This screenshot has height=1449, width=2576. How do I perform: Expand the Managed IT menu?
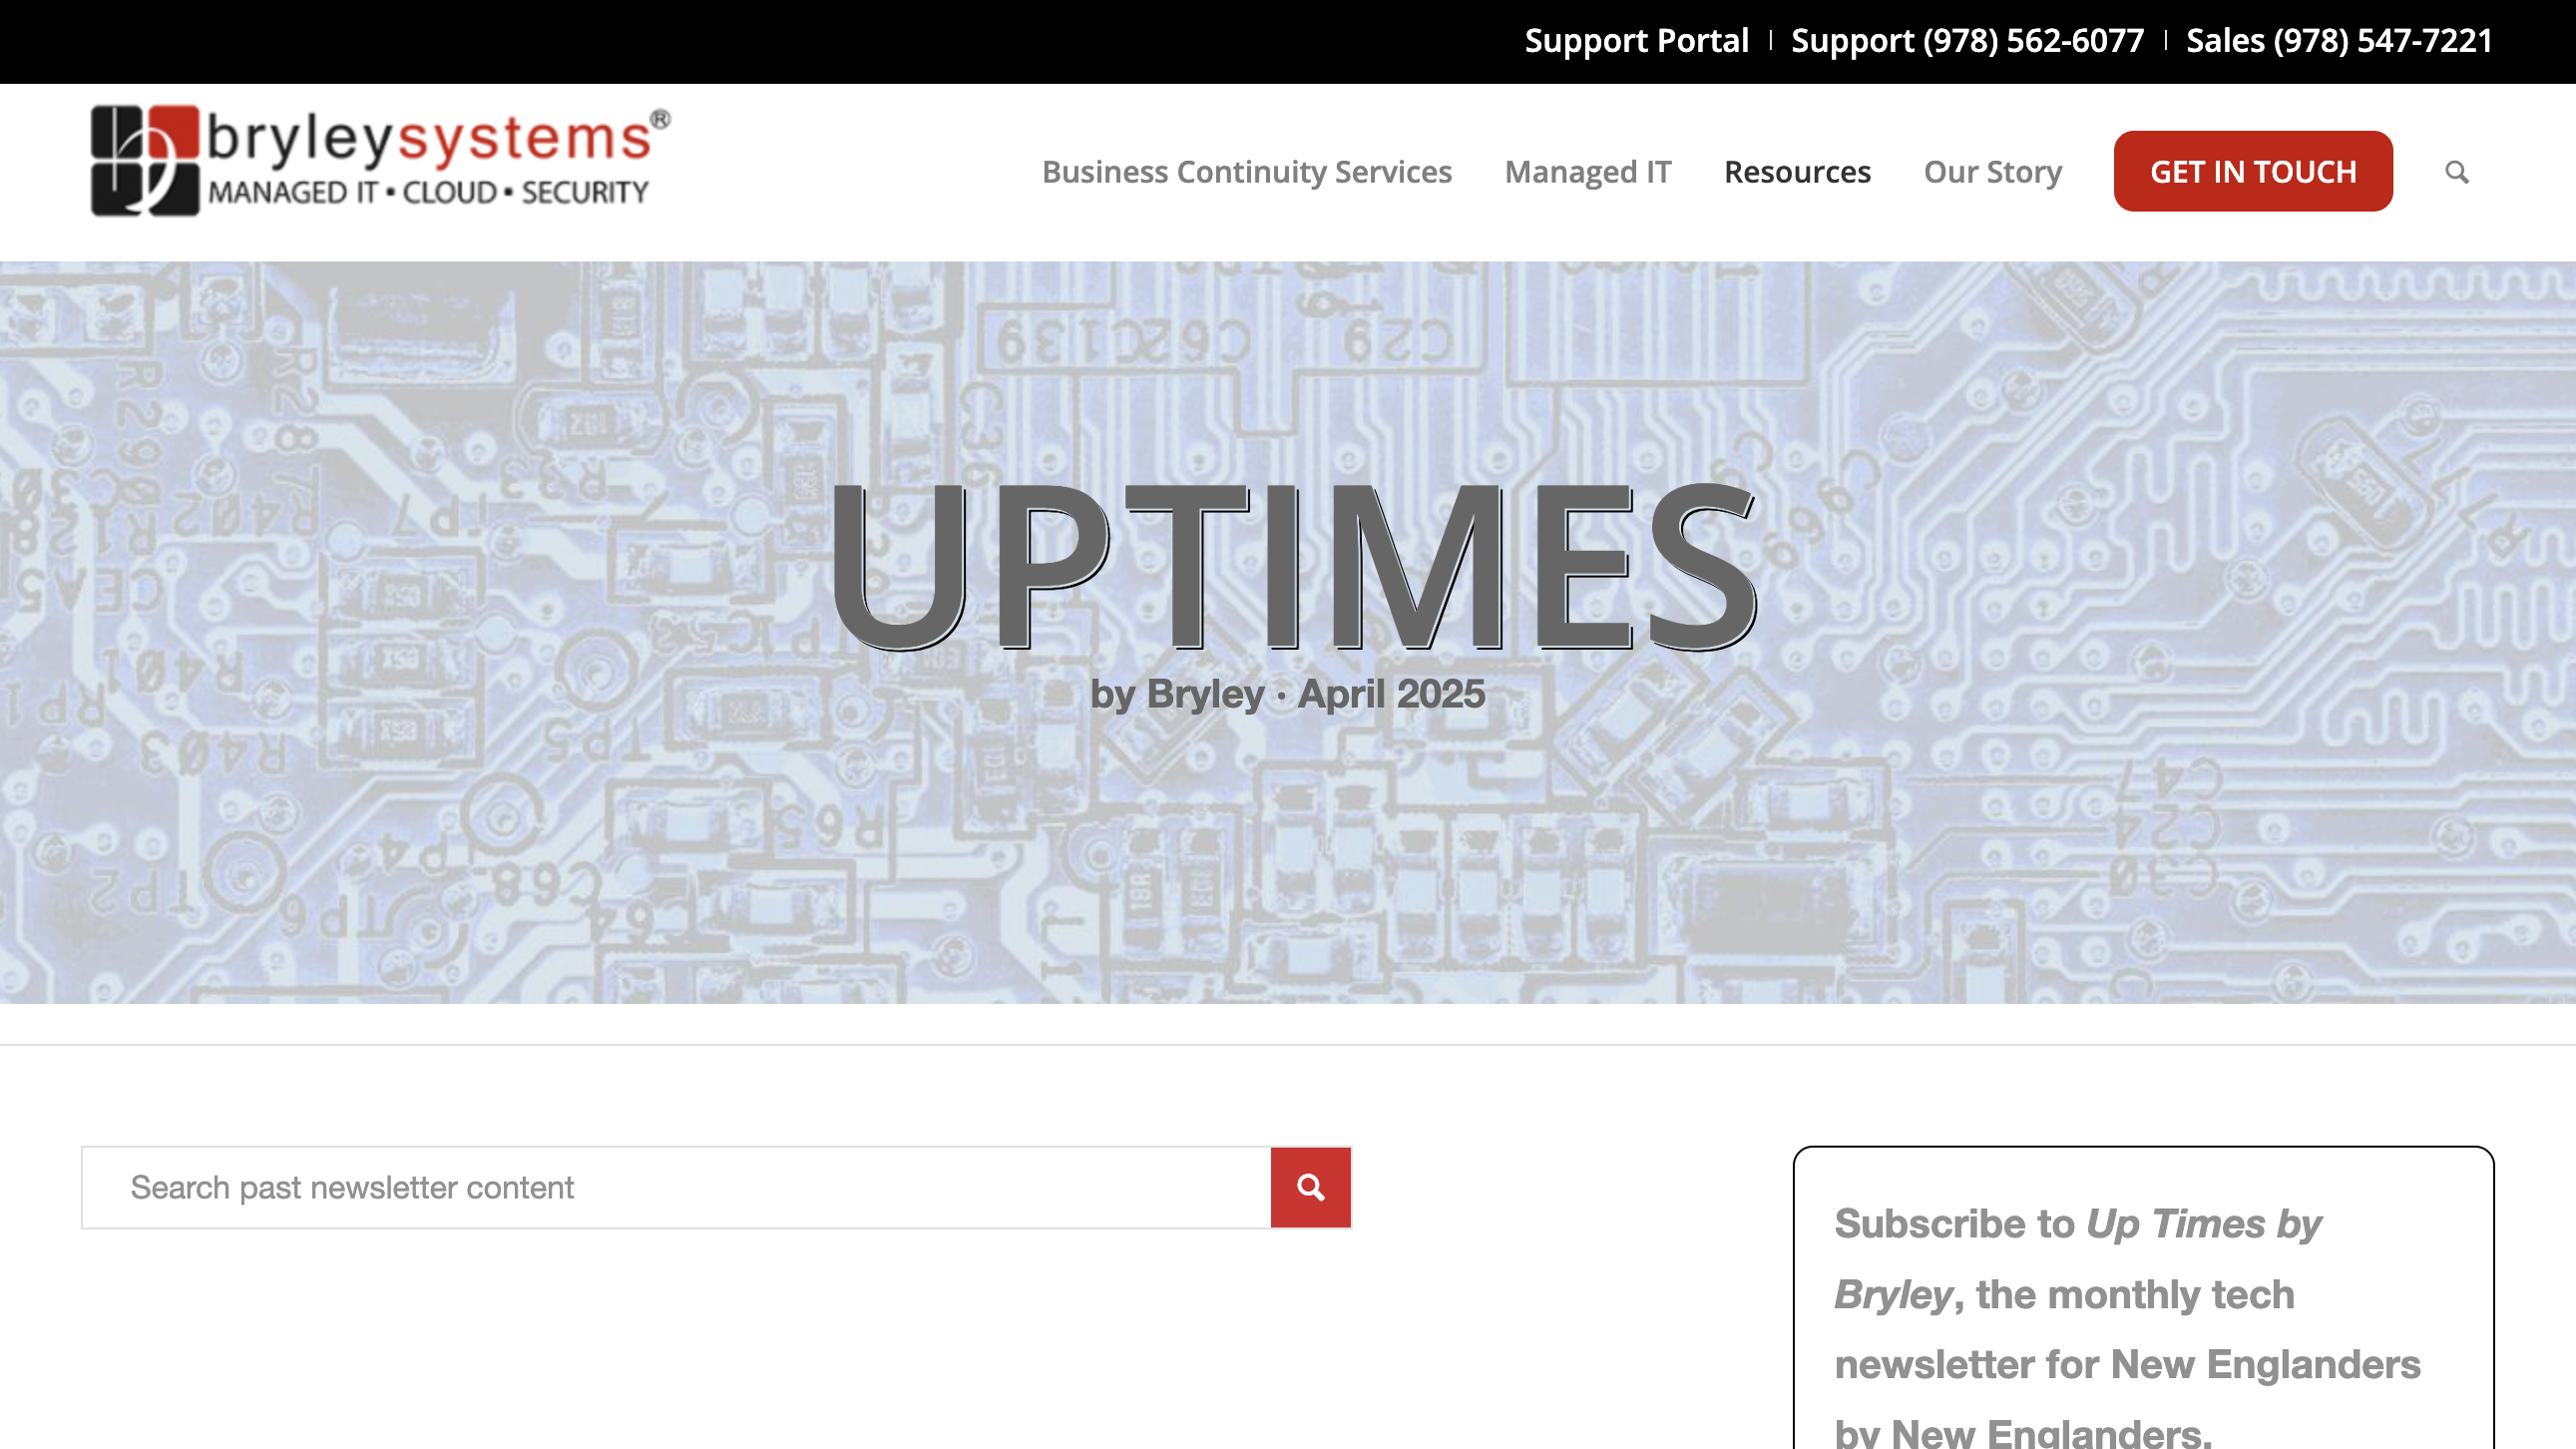[1587, 172]
